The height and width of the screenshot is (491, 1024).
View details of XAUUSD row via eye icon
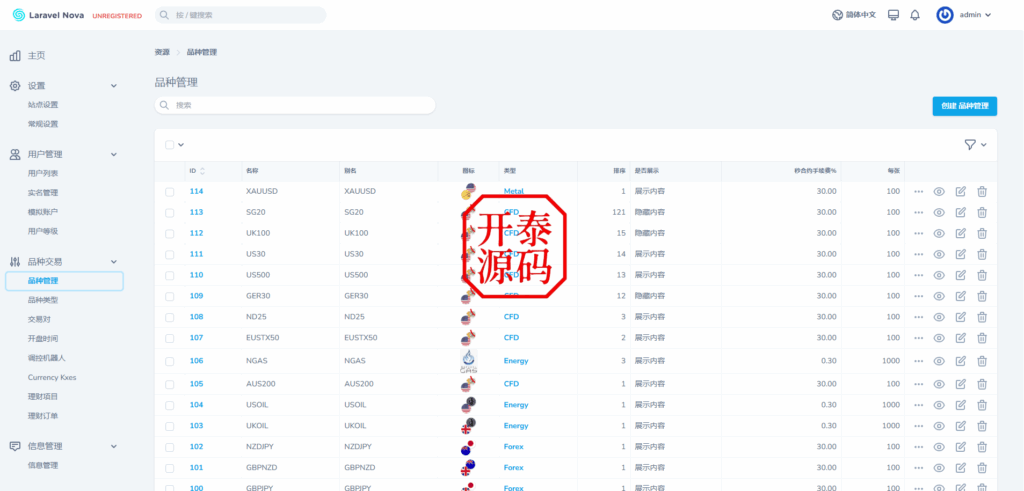[x=939, y=191]
